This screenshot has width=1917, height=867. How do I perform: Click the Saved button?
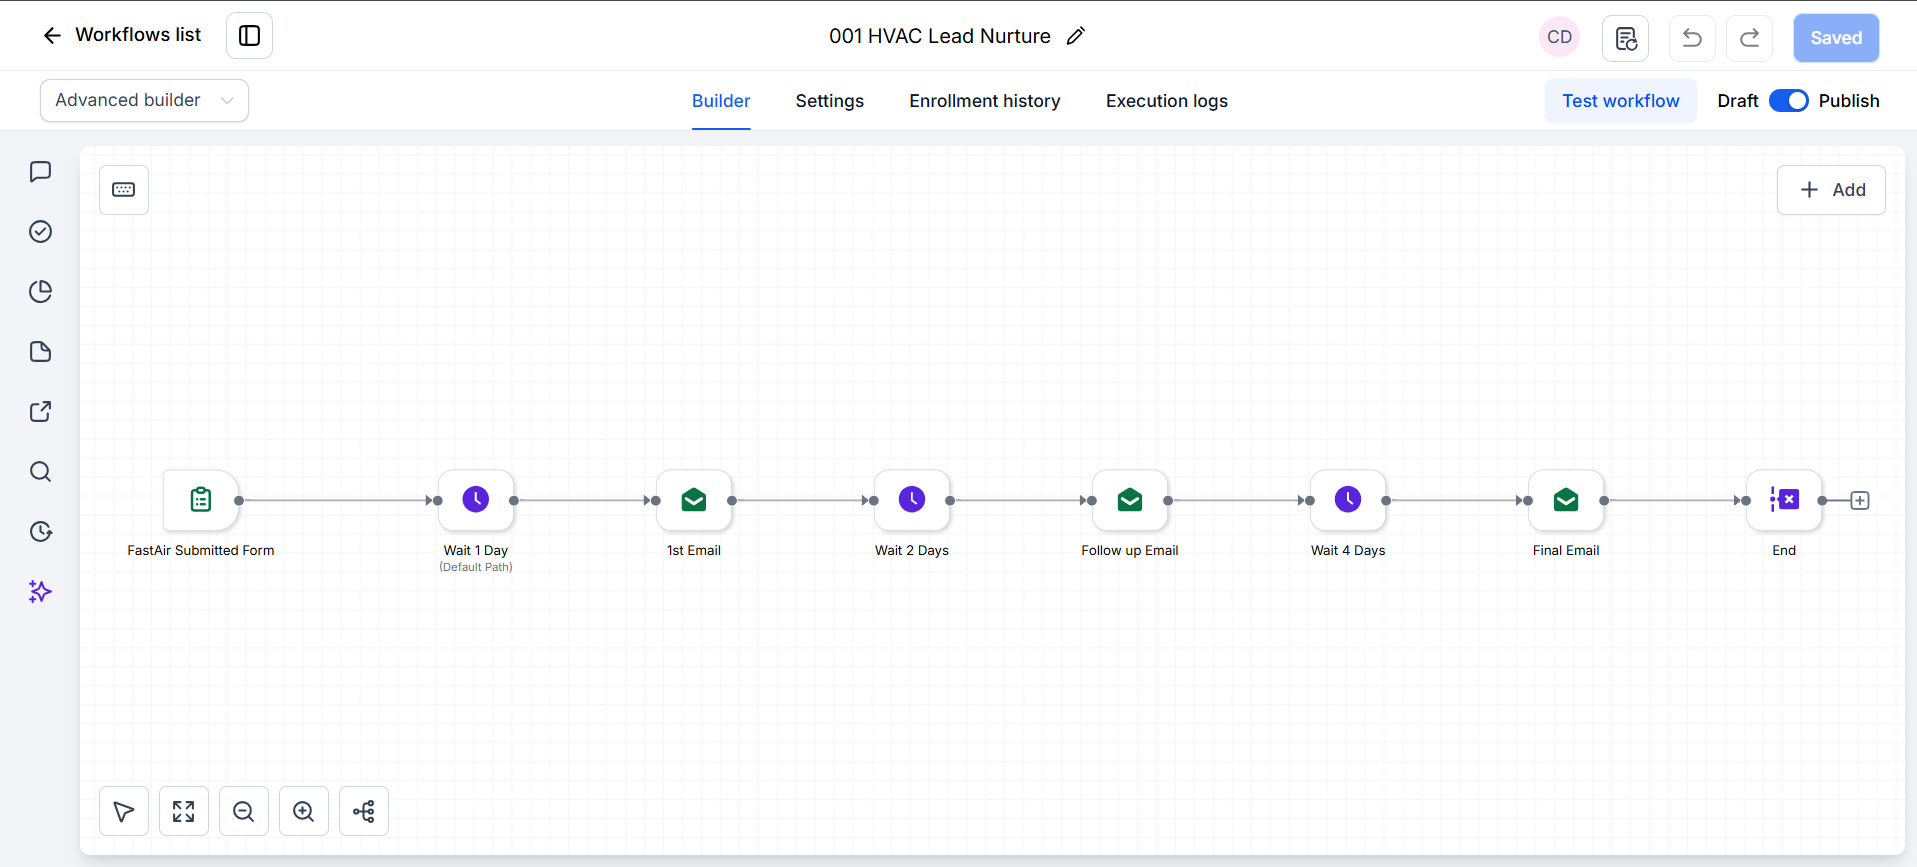pyautogui.click(x=1836, y=38)
